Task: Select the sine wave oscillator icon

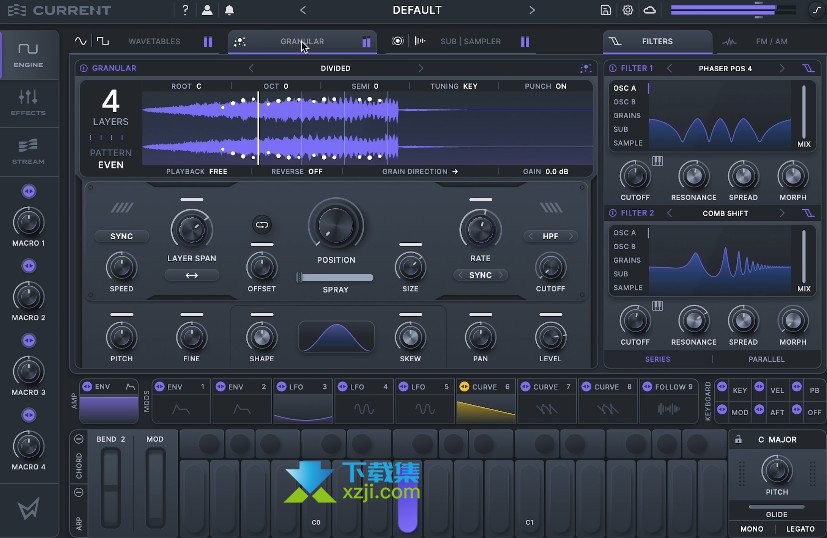Action: point(80,41)
